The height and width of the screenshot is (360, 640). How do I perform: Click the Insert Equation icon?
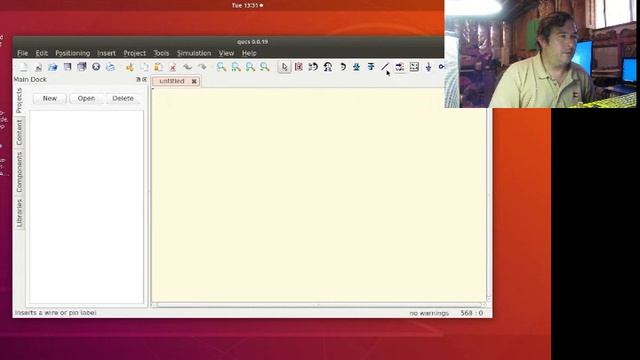point(414,67)
